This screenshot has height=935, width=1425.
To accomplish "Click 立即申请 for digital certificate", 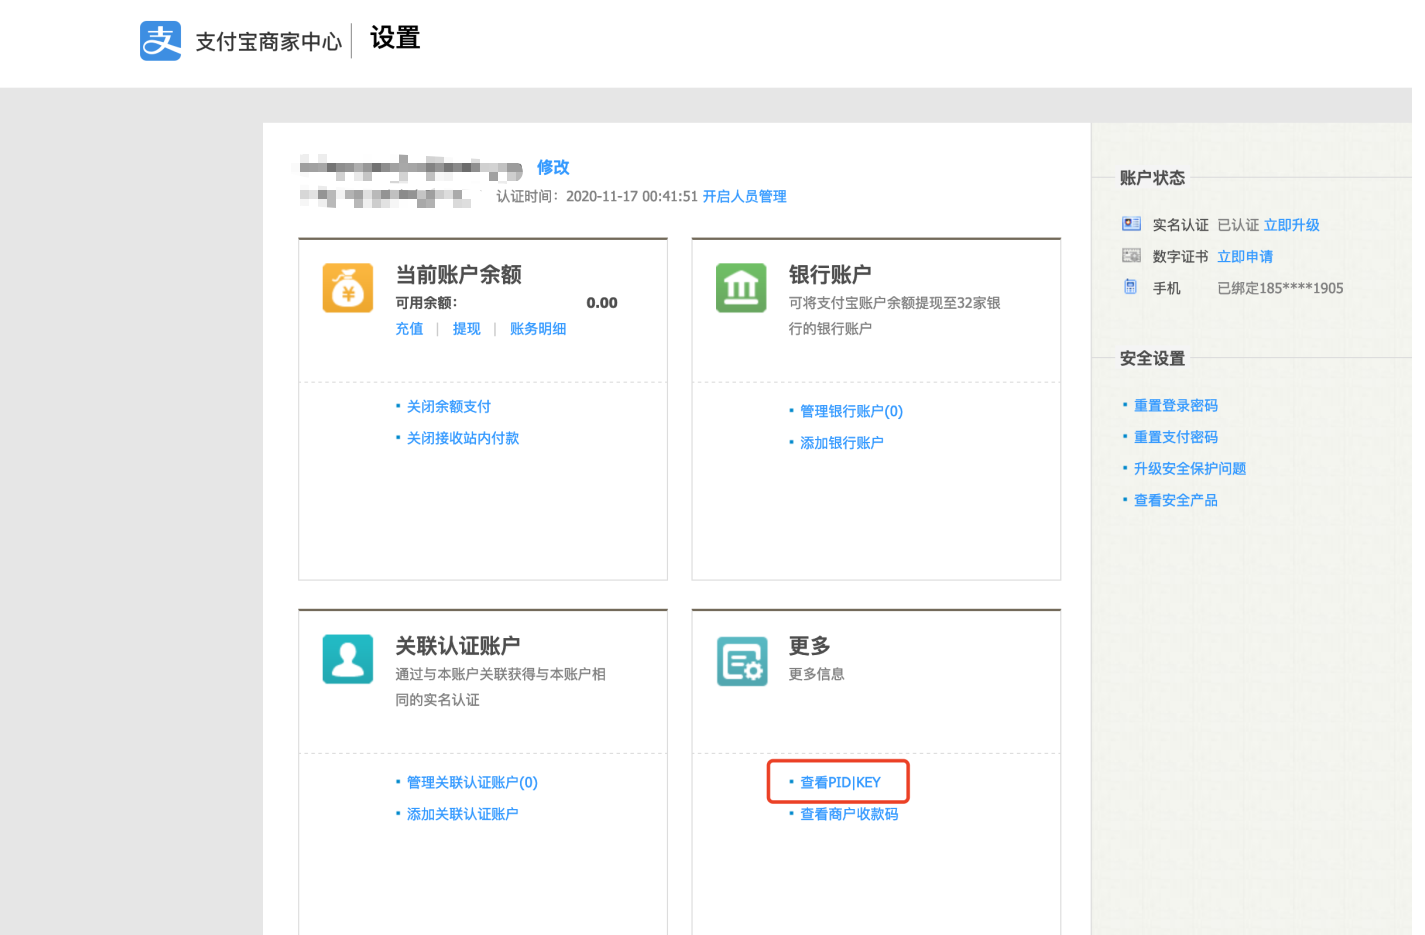I will tap(1245, 257).
